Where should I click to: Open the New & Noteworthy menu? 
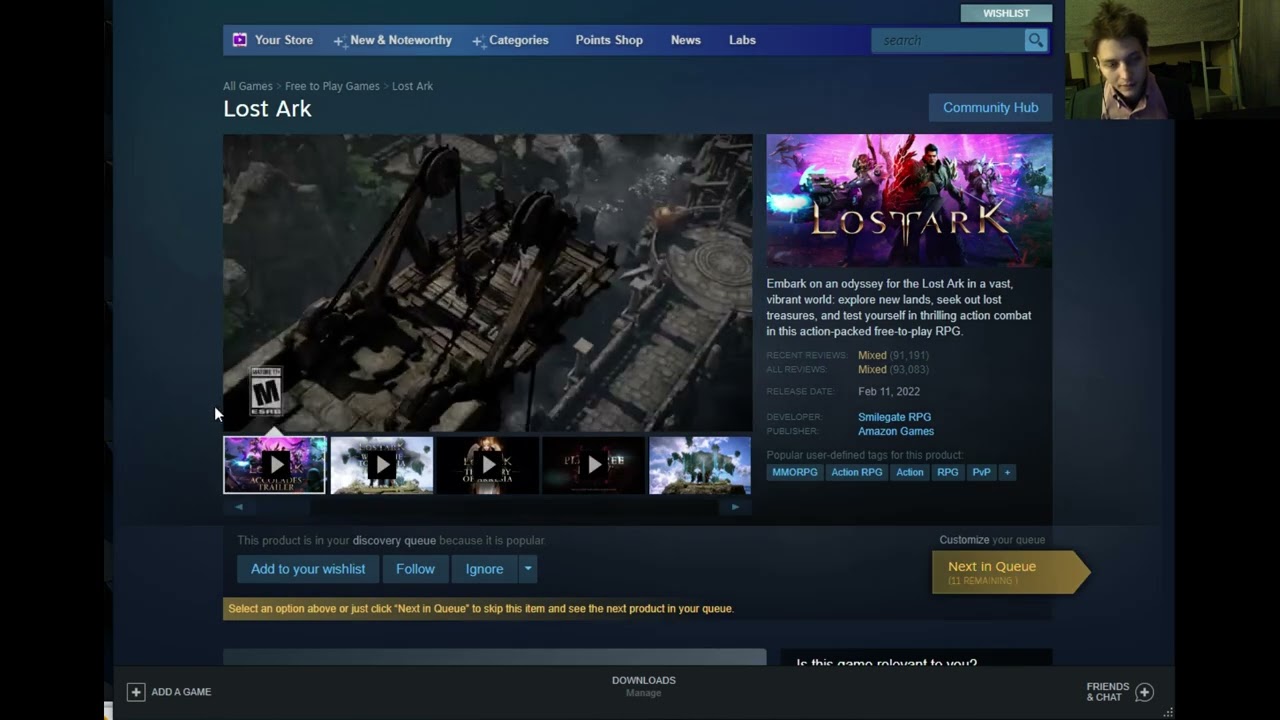point(400,40)
